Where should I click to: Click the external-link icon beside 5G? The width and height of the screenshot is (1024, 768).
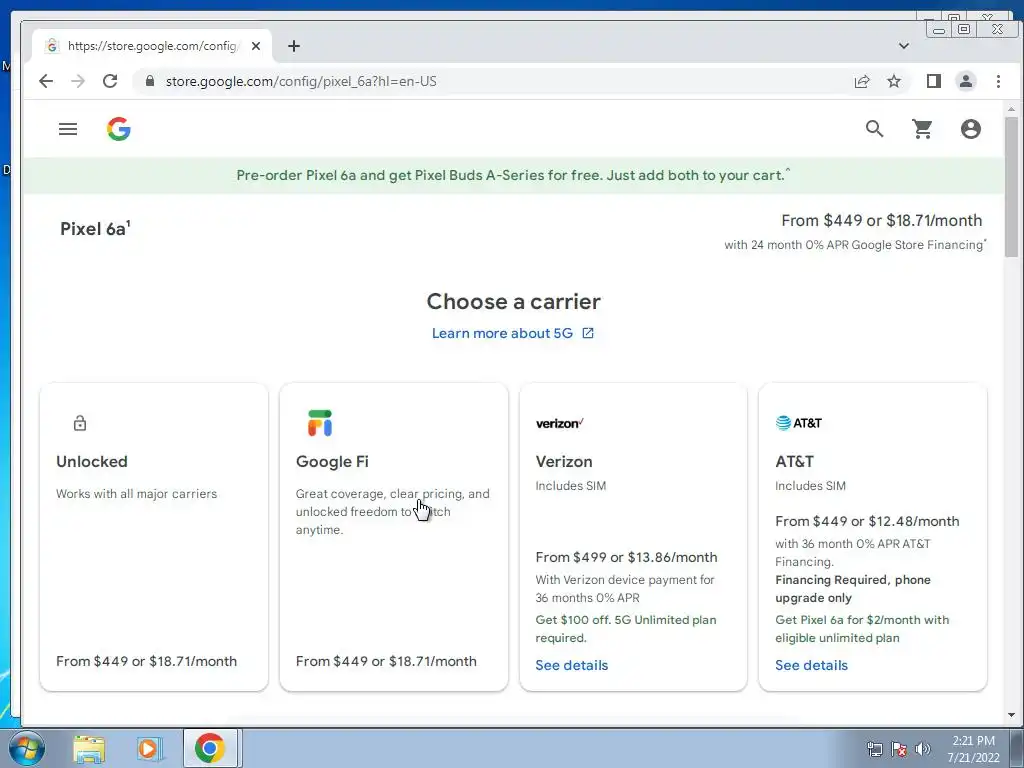(588, 333)
